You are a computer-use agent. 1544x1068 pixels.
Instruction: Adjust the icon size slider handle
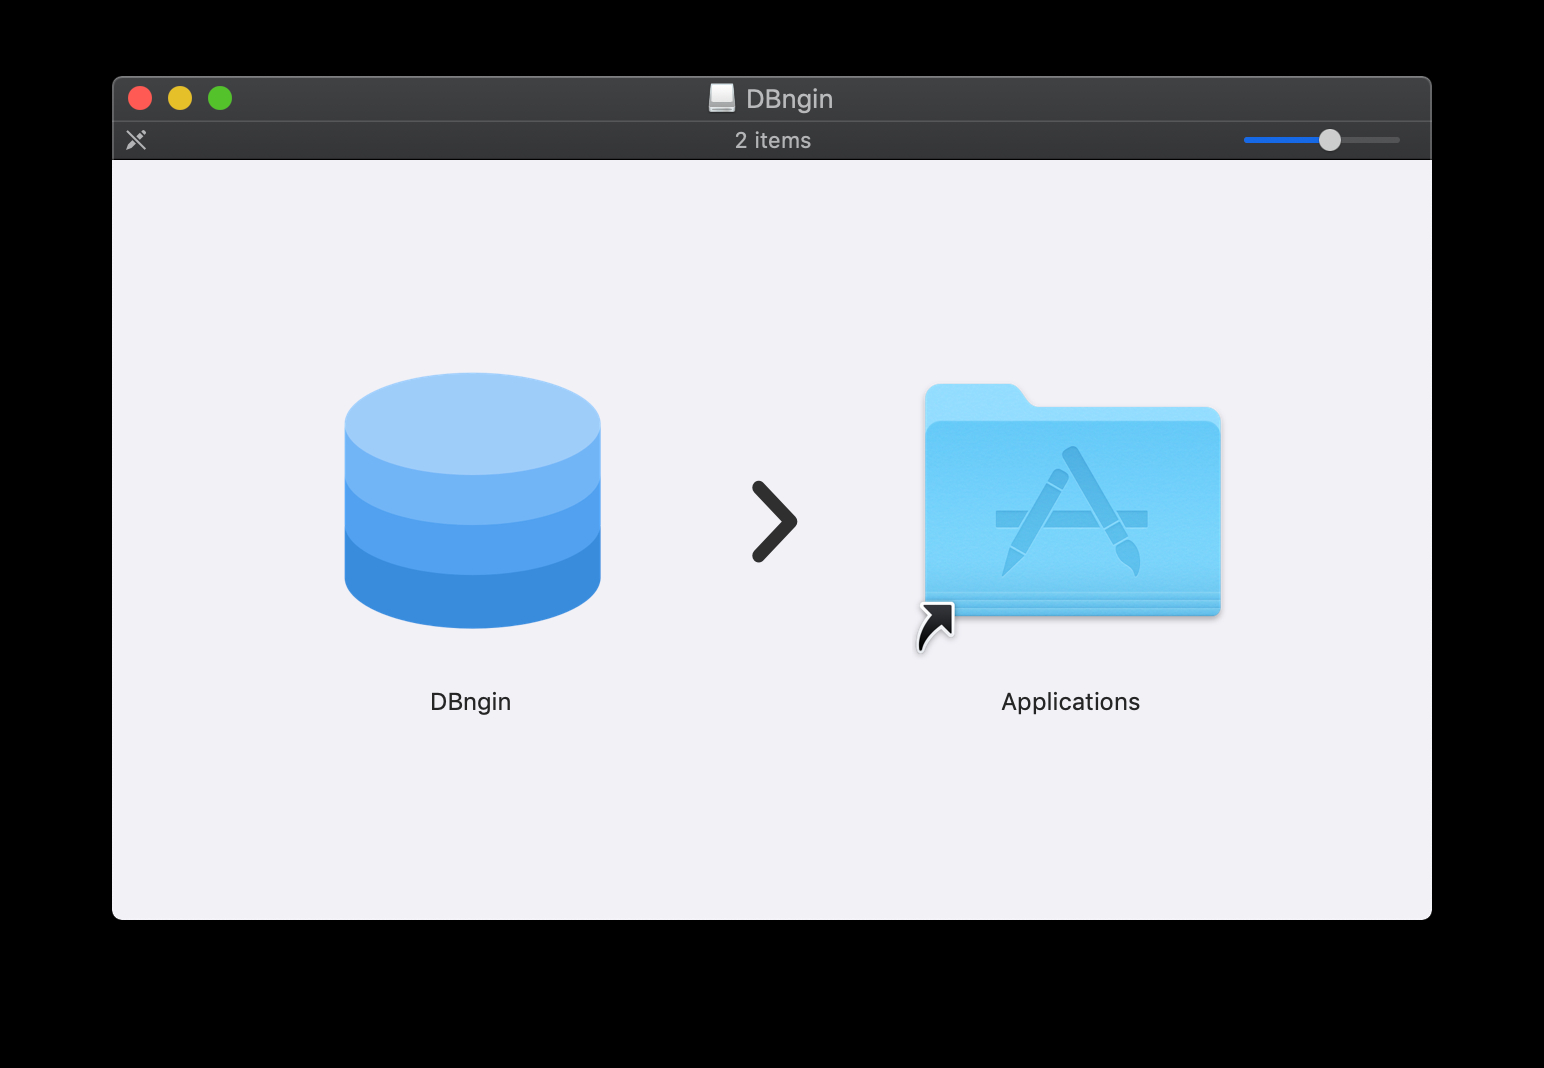click(x=1329, y=140)
